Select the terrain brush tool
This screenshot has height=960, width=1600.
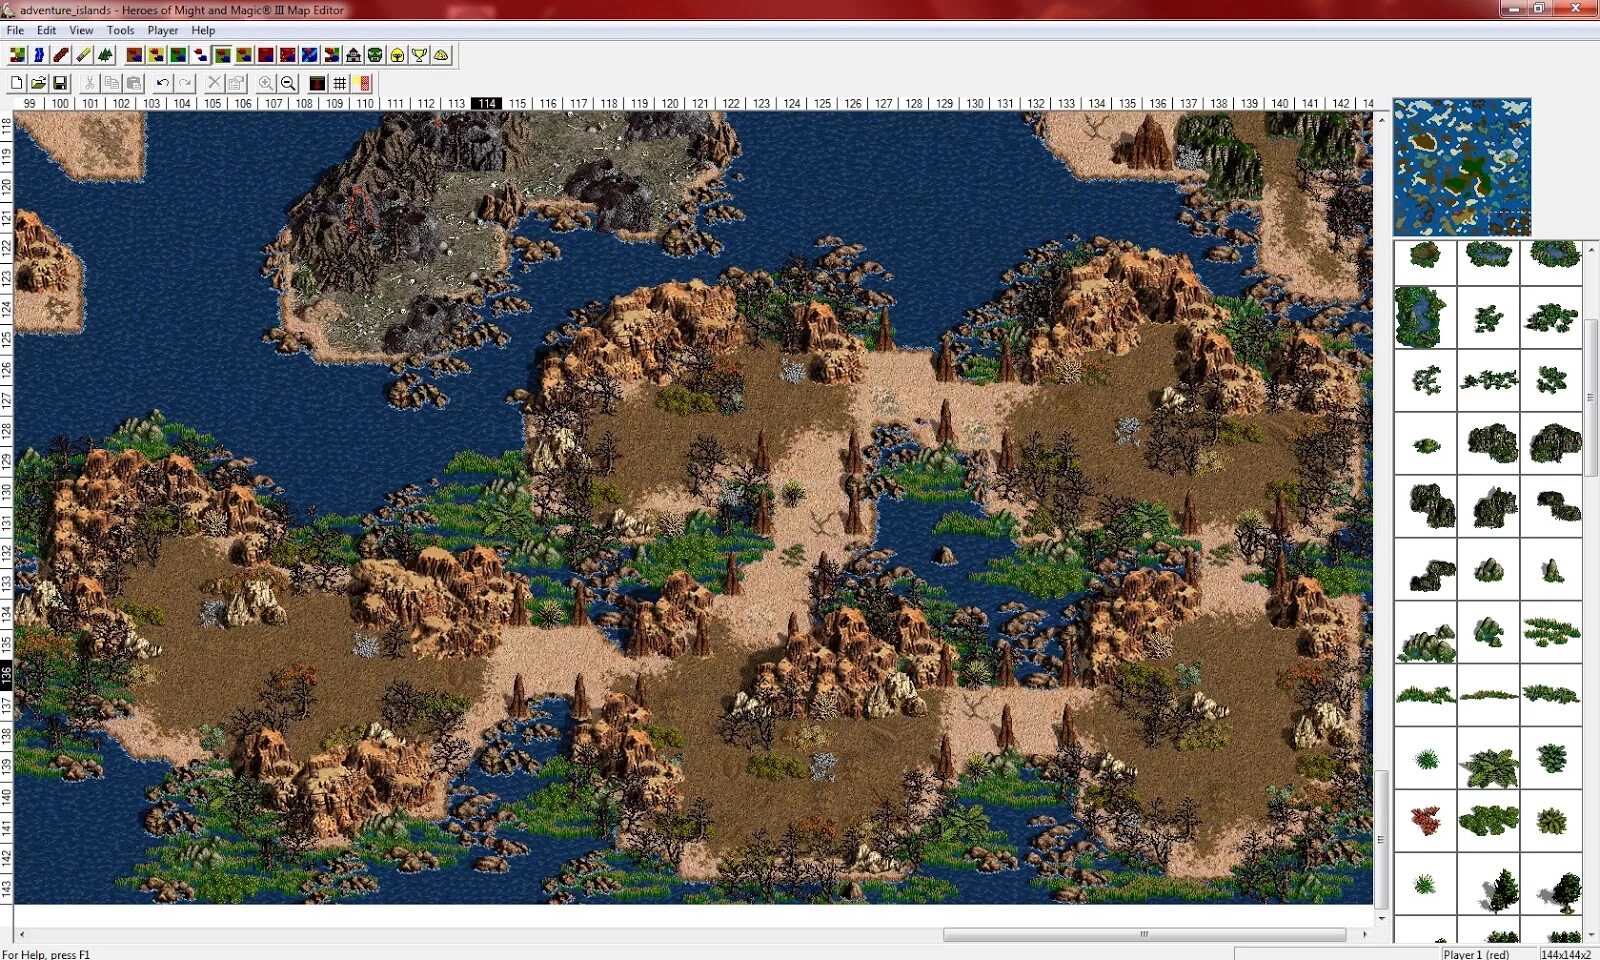(17, 55)
